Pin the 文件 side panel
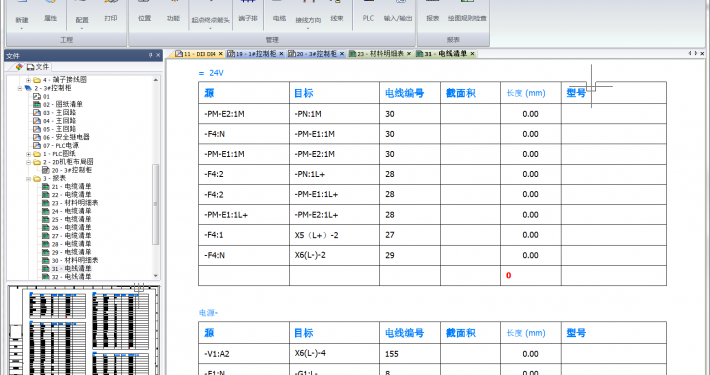 click(x=150, y=55)
